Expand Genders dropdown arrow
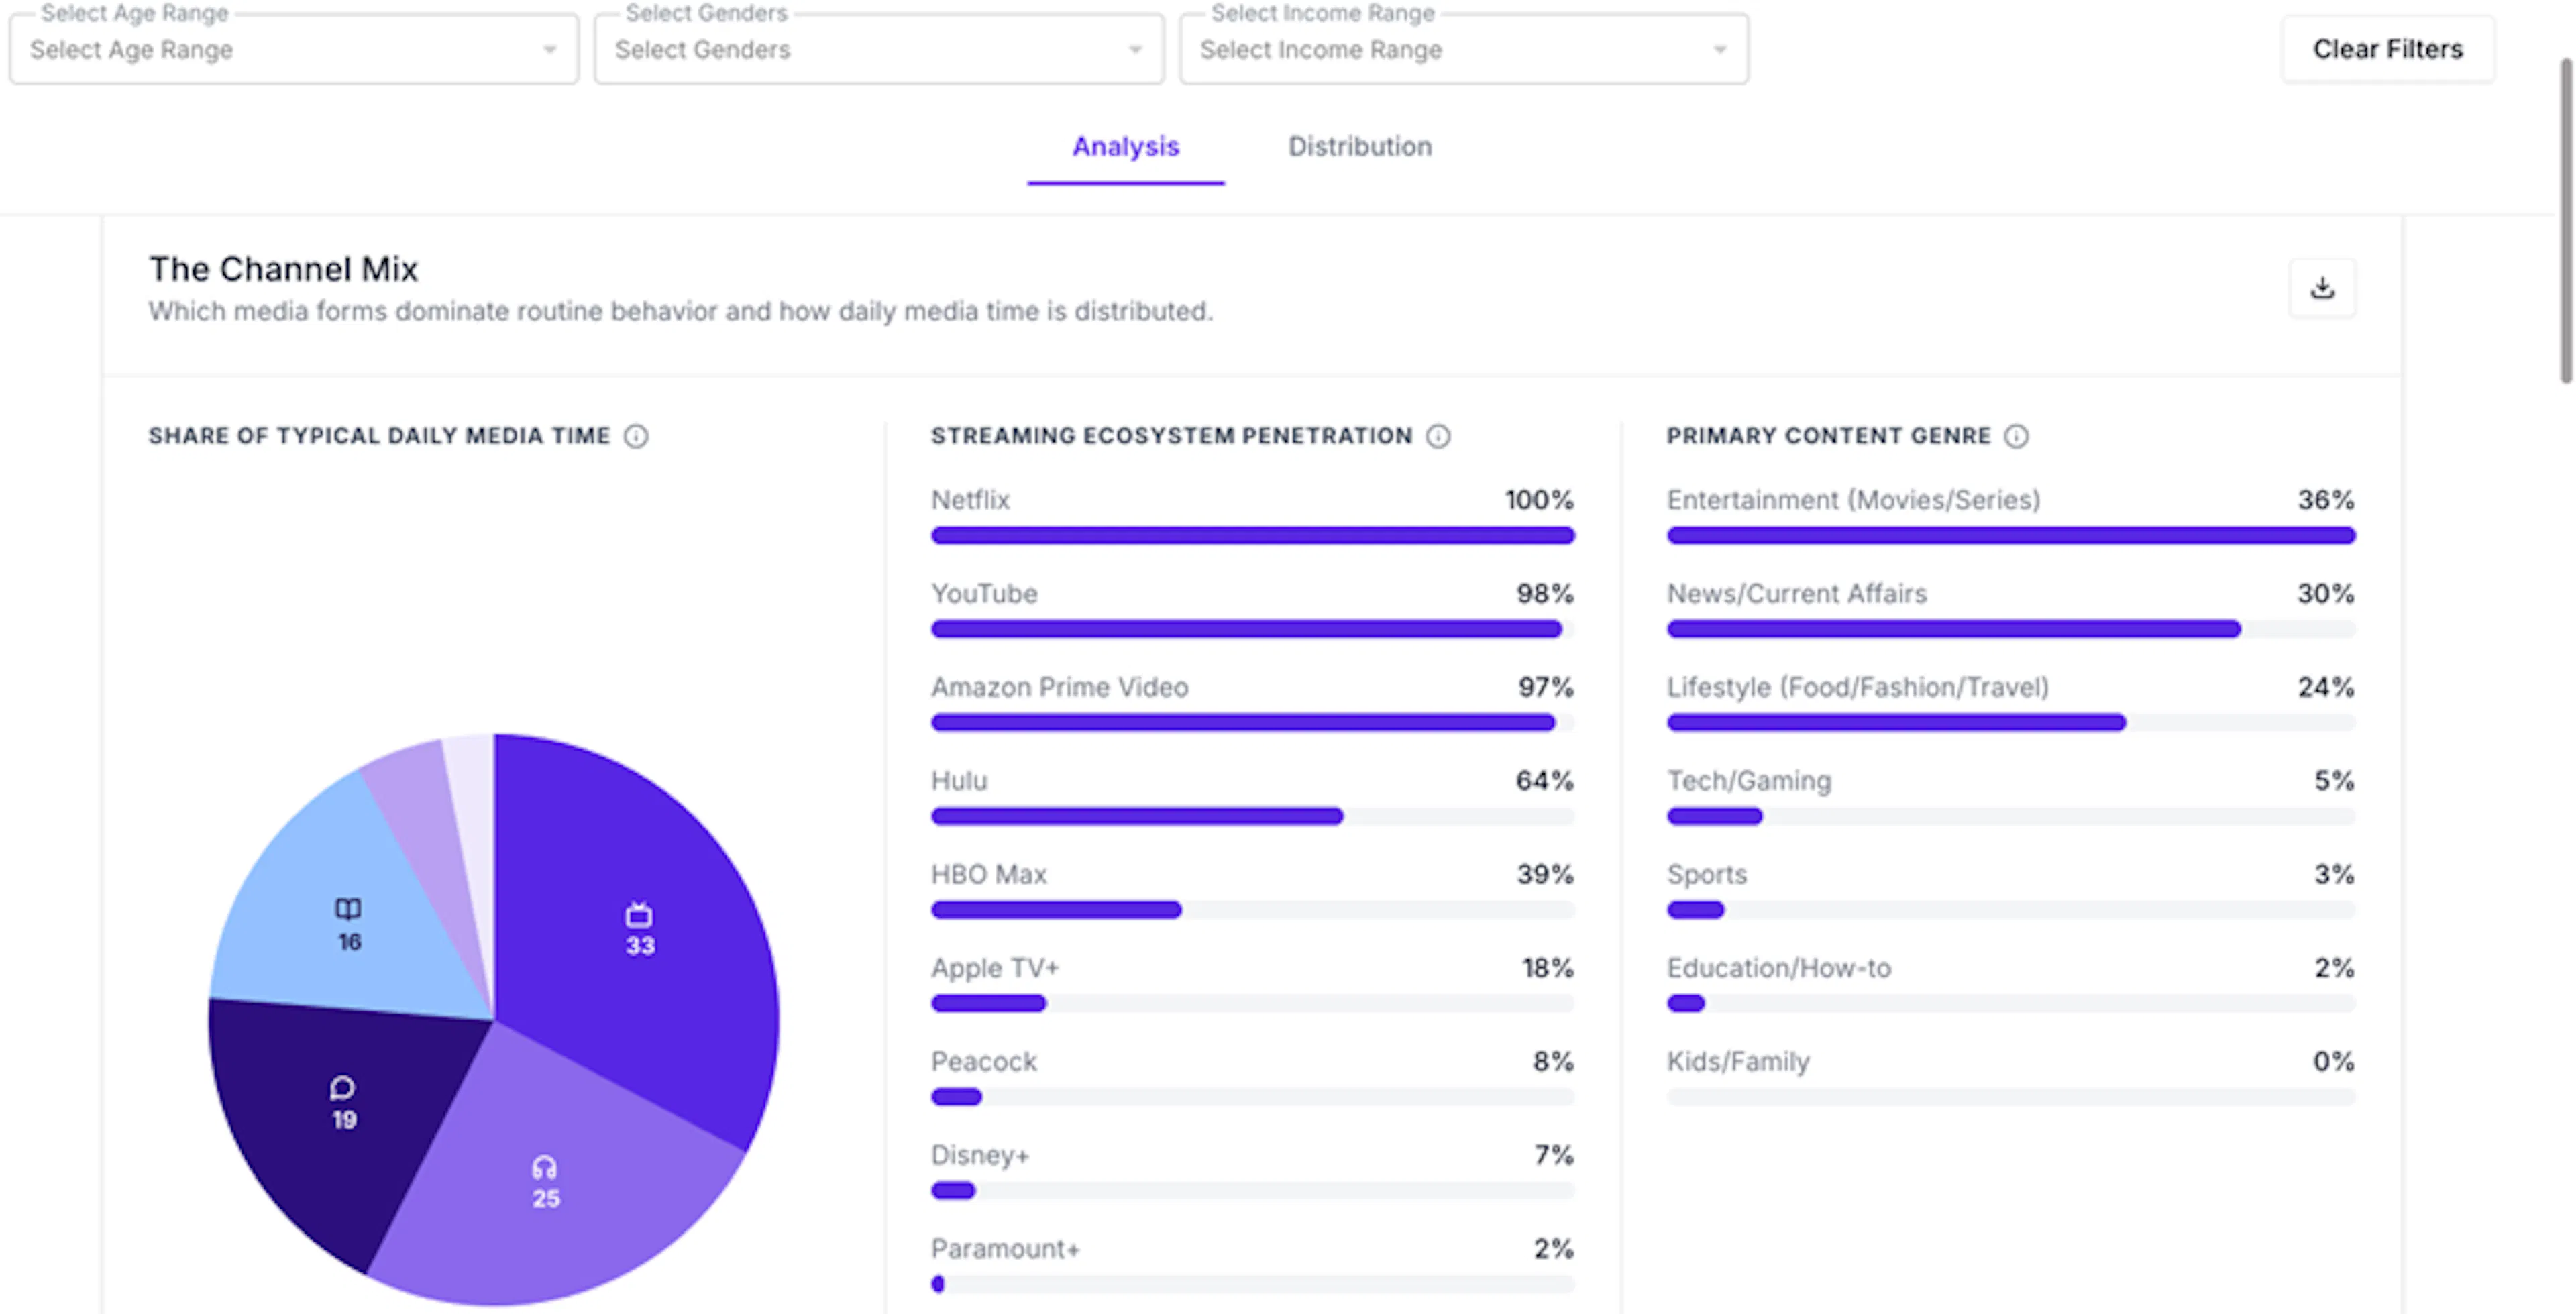 (1135, 49)
